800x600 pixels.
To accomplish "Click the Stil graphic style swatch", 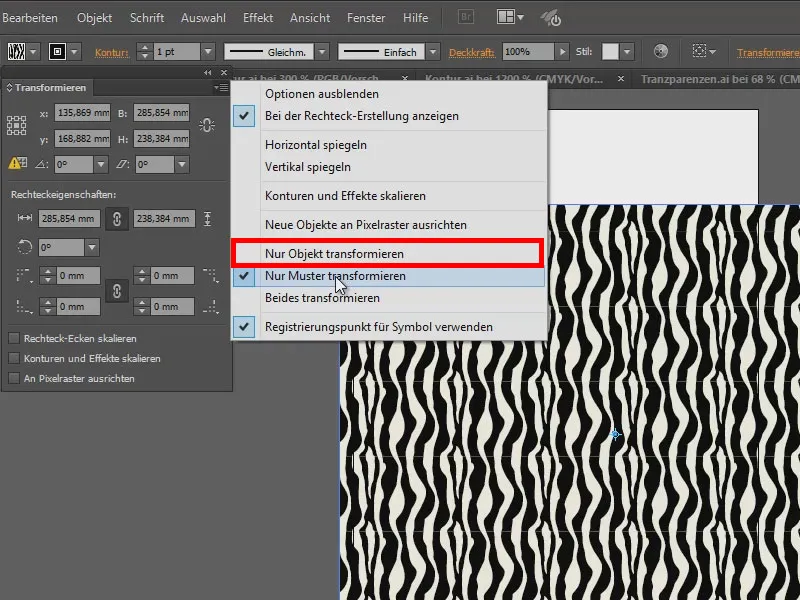I will pos(610,52).
